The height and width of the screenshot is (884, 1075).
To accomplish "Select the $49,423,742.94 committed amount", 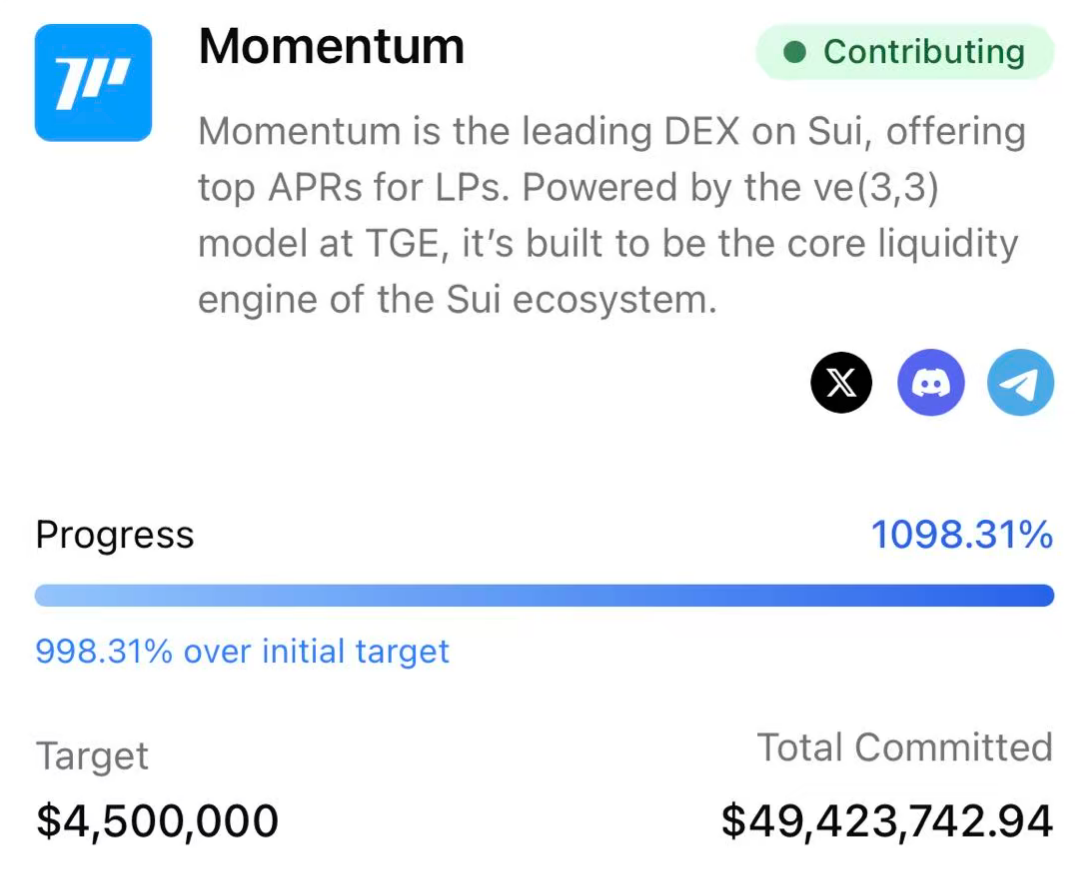I will [886, 821].
